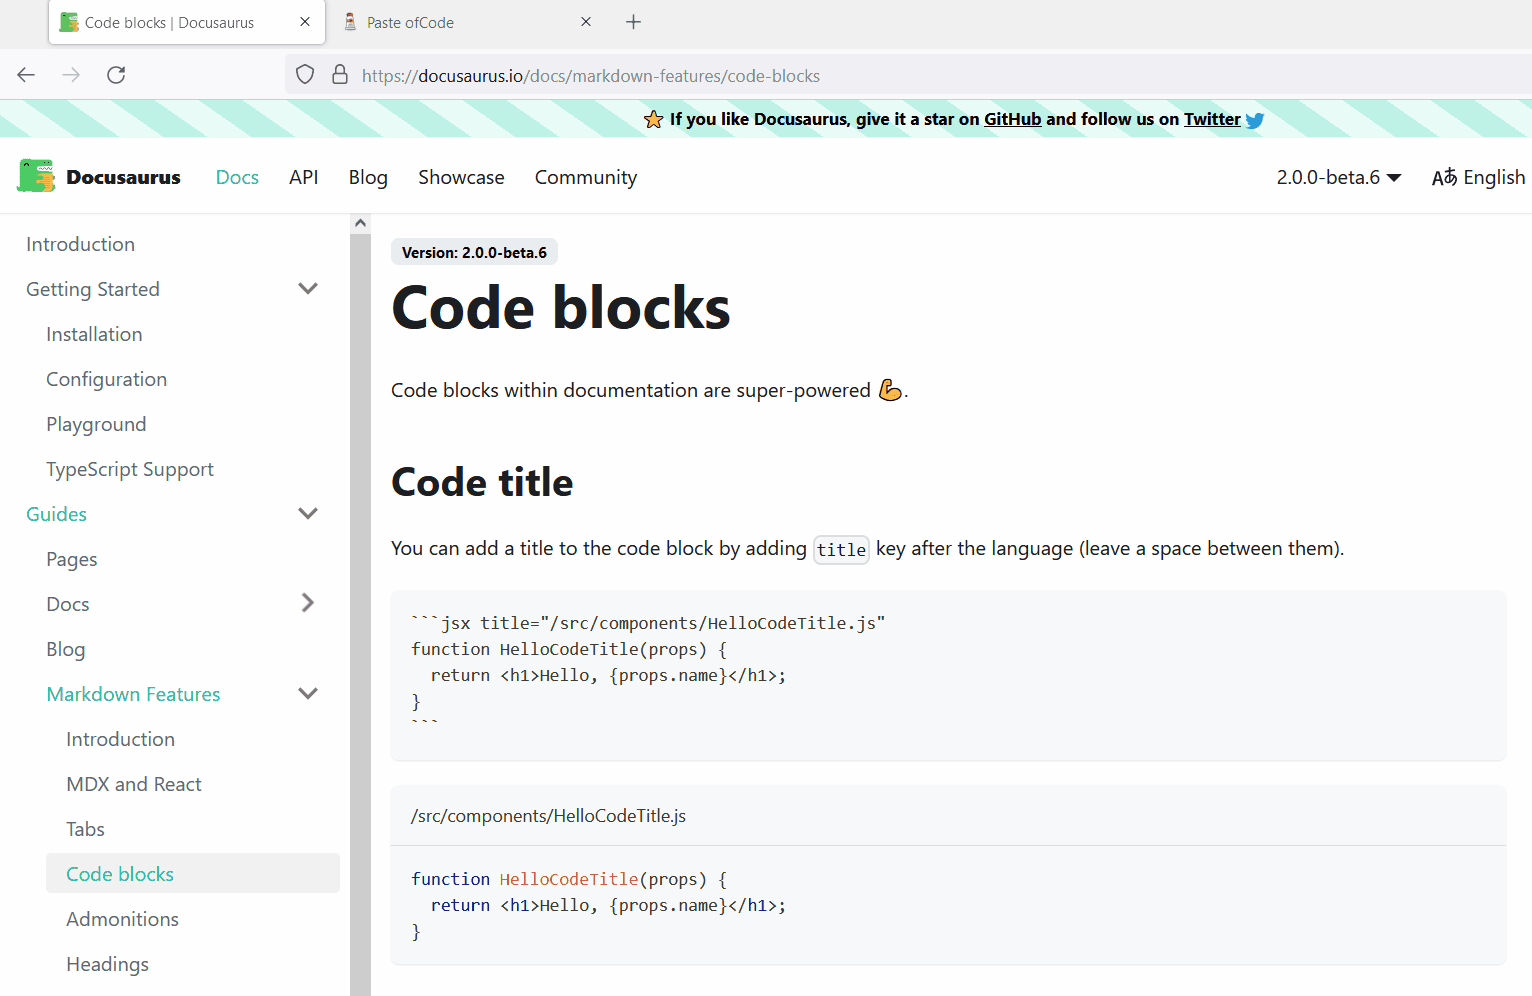Viewport: 1532px width, 996px height.
Task: Open the 2.0.0-beta.6 version dropdown
Action: pyautogui.click(x=1340, y=177)
